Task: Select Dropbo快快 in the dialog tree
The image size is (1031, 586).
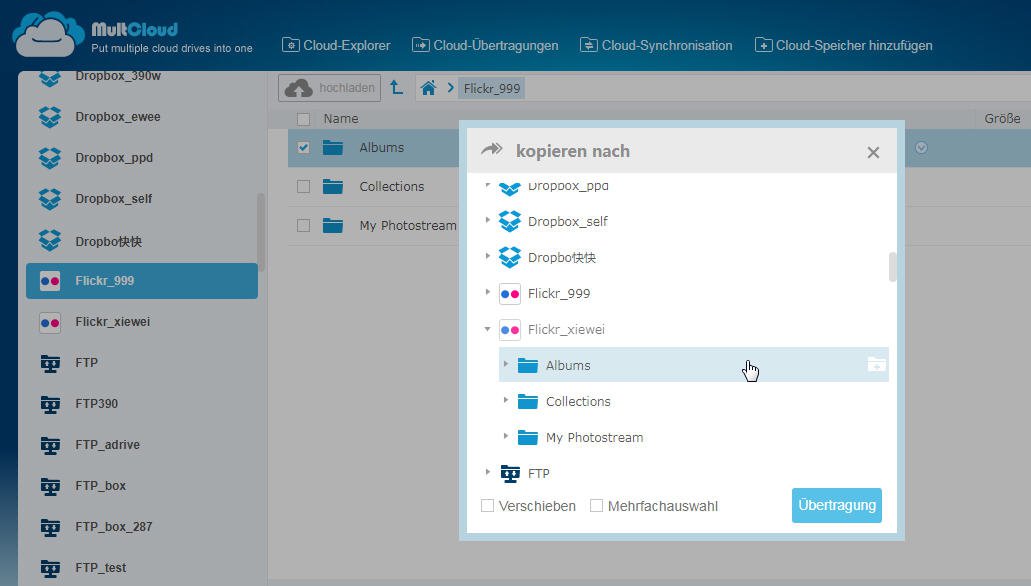Action: [x=562, y=258]
